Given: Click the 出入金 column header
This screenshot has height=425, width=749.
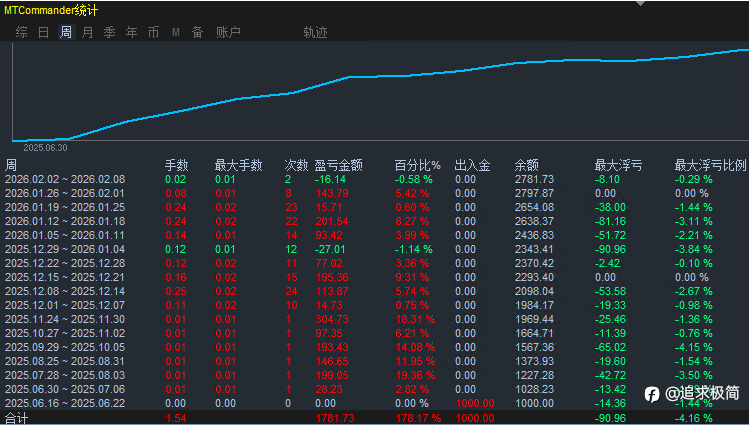Looking at the screenshot, I should [472, 165].
